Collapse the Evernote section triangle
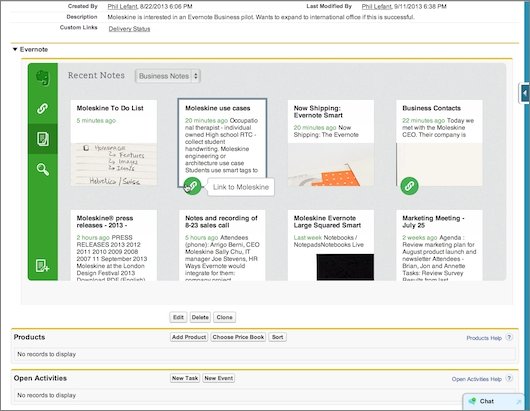 15,49
